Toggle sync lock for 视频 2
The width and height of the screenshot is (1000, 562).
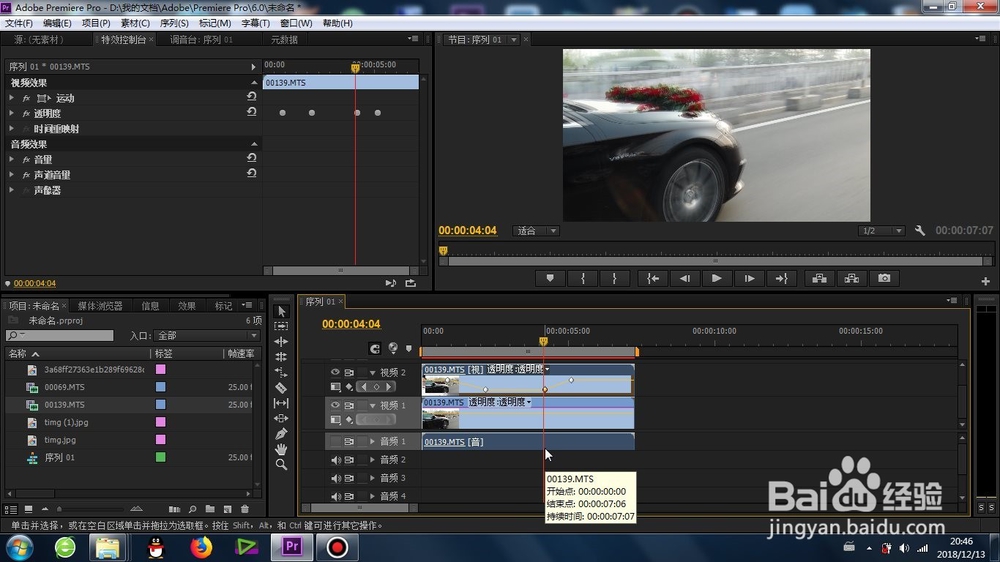point(349,372)
